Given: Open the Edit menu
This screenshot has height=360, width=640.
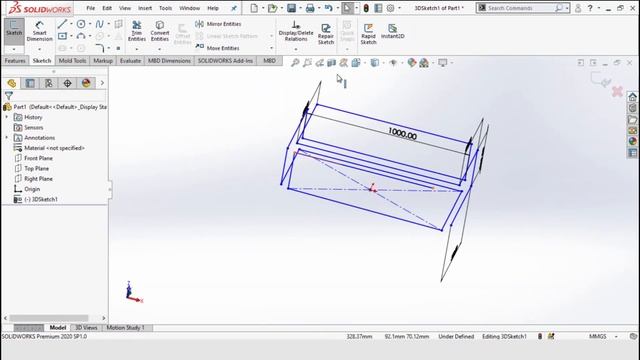Looking at the screenshot, I should (107, 8).
